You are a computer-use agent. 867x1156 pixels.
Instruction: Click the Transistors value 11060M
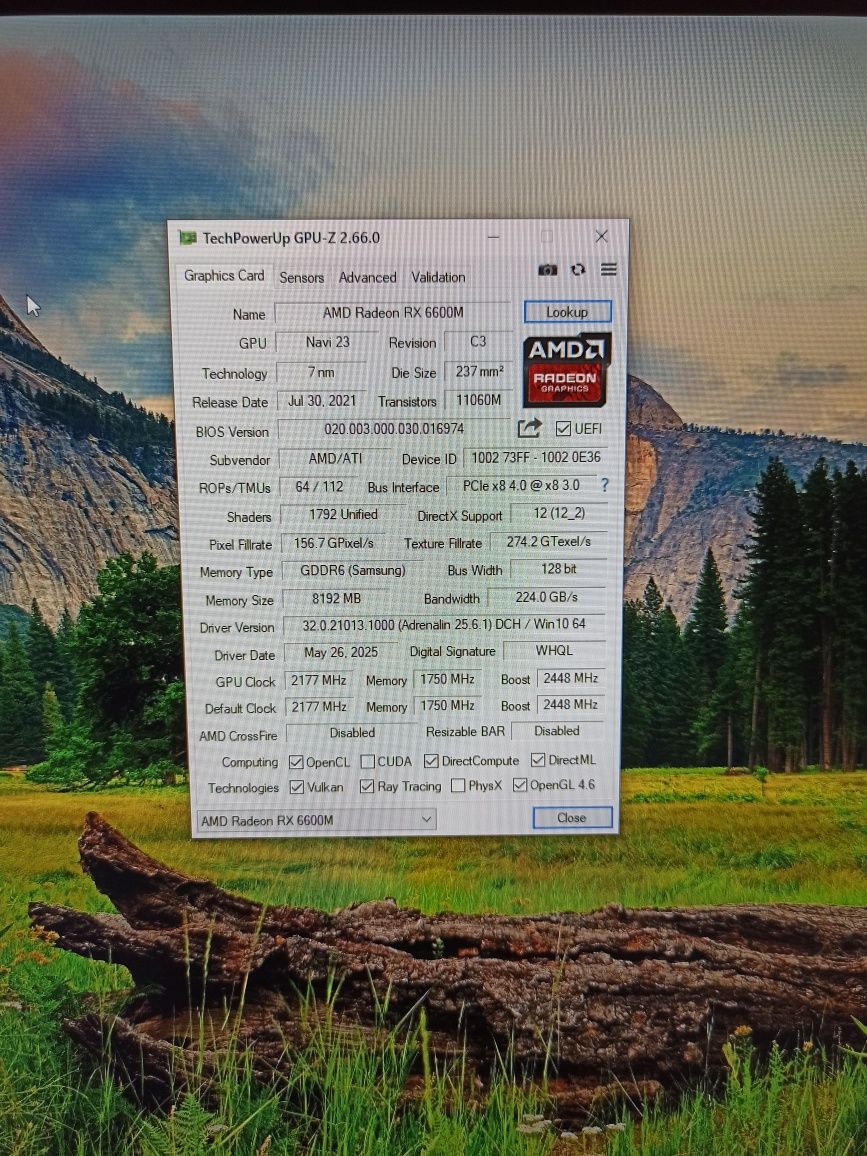tap(478, 400)
